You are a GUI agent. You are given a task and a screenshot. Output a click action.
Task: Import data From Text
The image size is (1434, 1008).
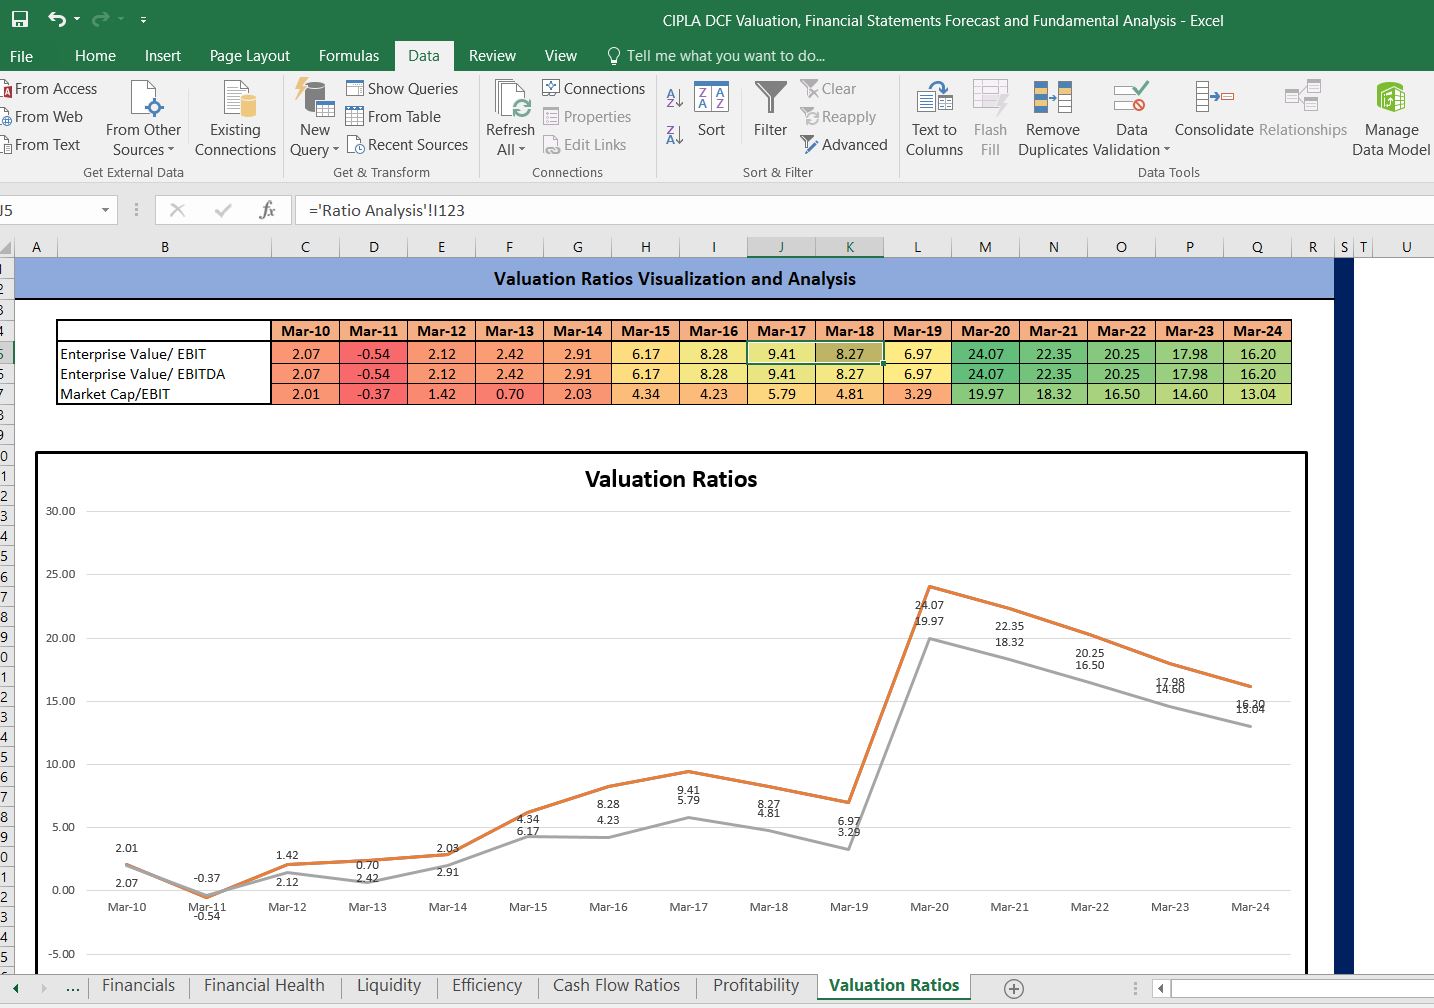pos(40,145)
